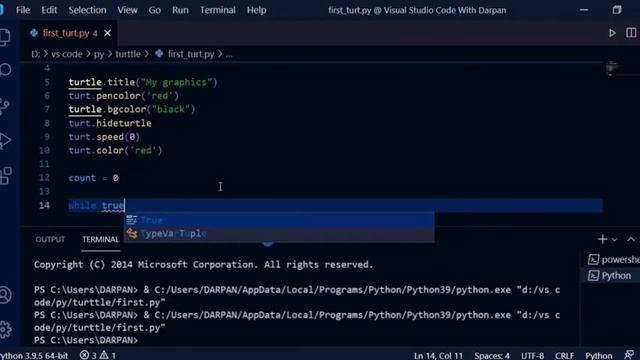Click on turtle.title line 5 code
The width and height of the screenshot is (640, 360).
tap(143, 82)
